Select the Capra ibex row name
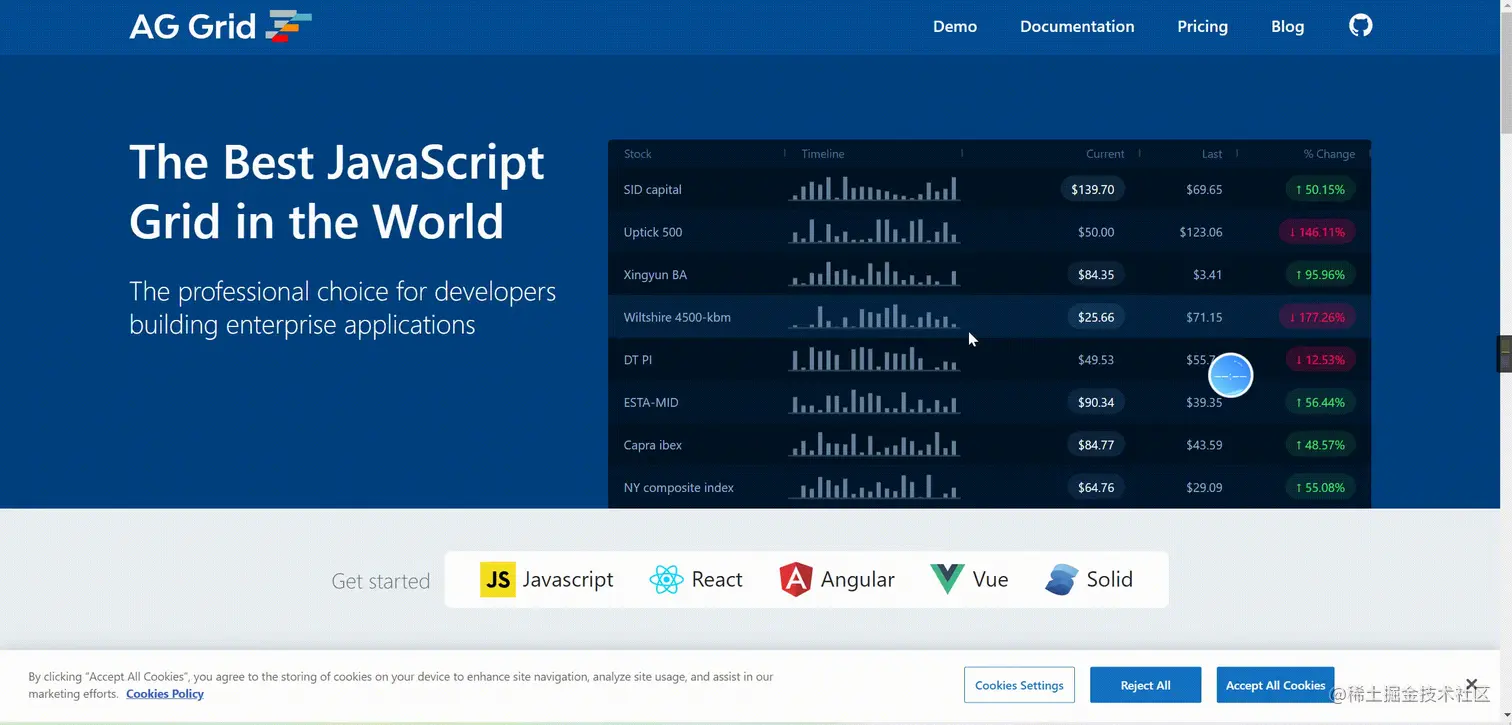This screenshot has width=1512, height=725. coord(653,445)
